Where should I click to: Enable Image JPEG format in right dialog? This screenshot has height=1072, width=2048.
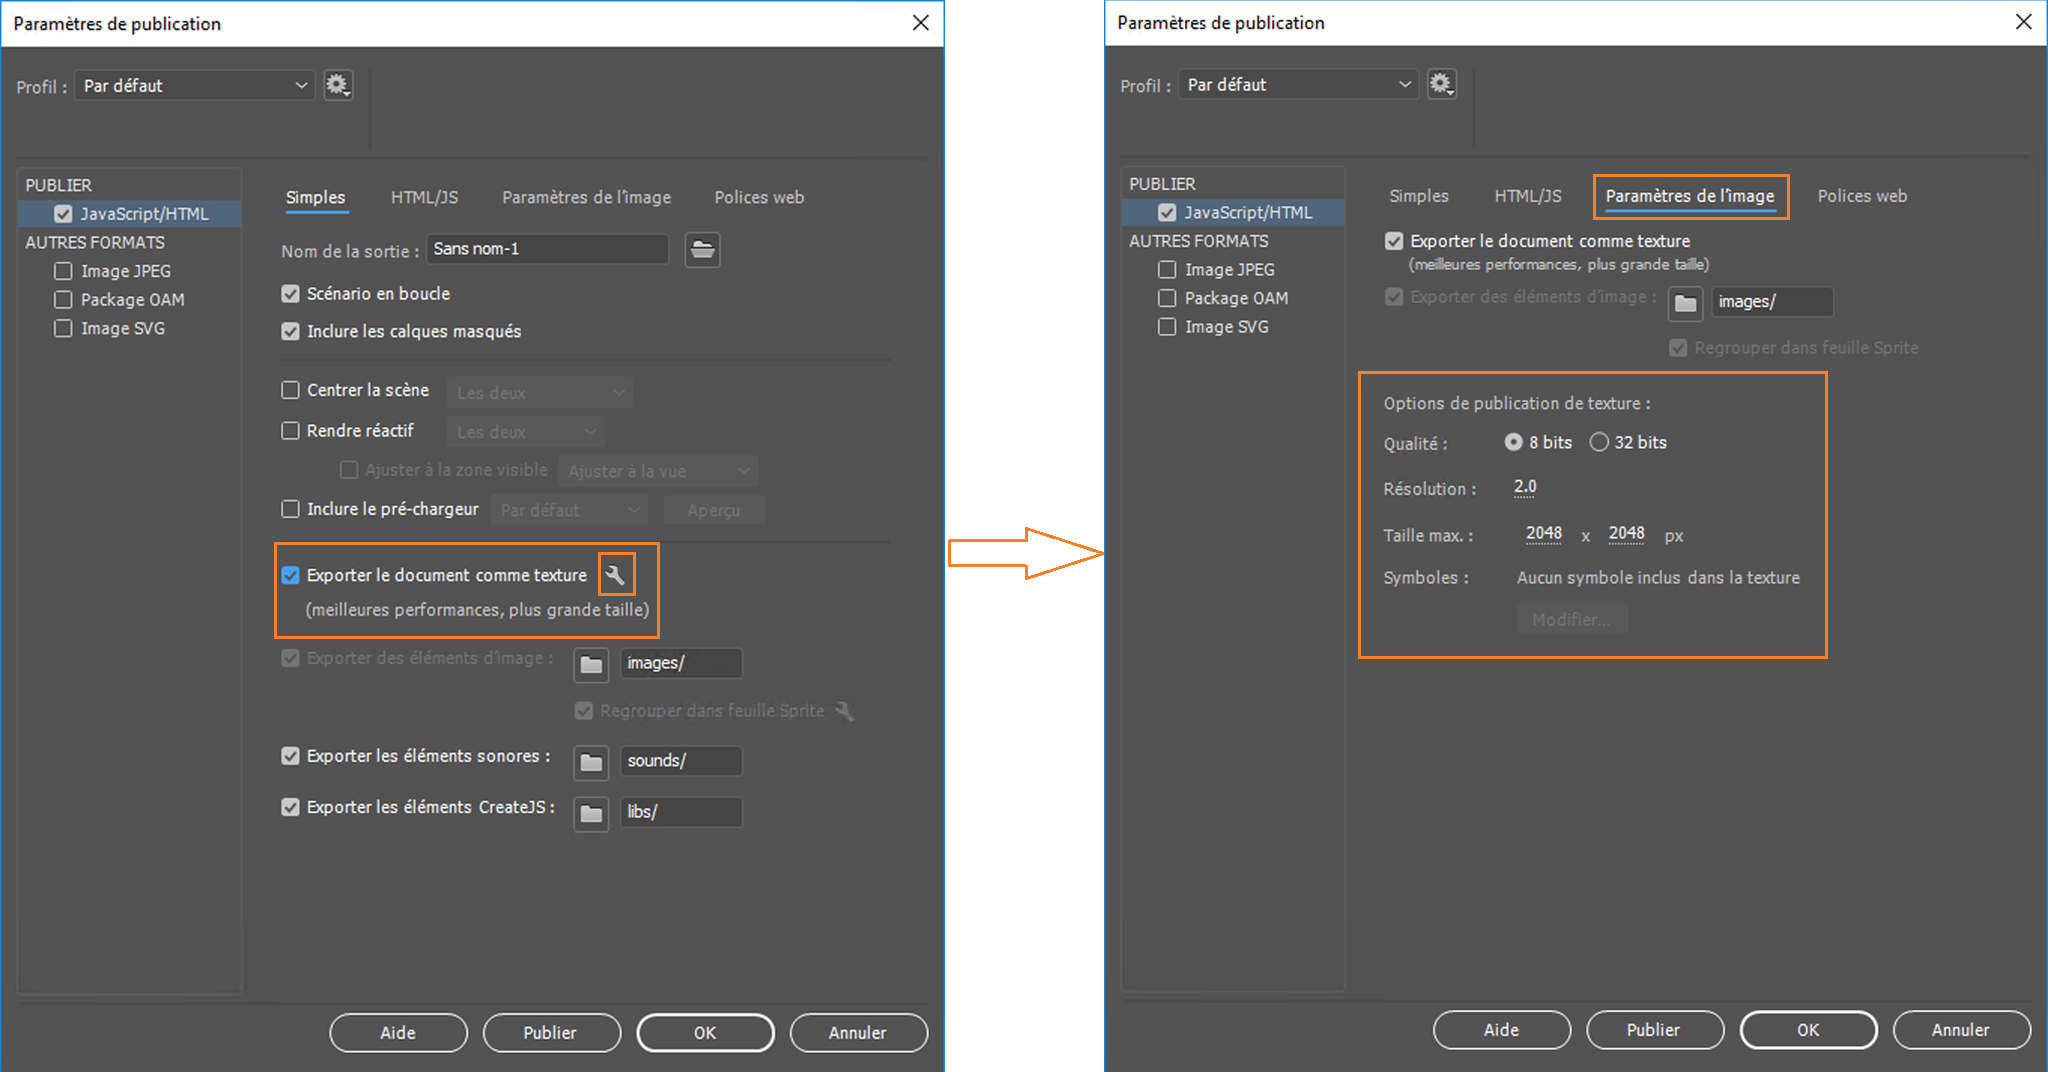(1167, 270)
